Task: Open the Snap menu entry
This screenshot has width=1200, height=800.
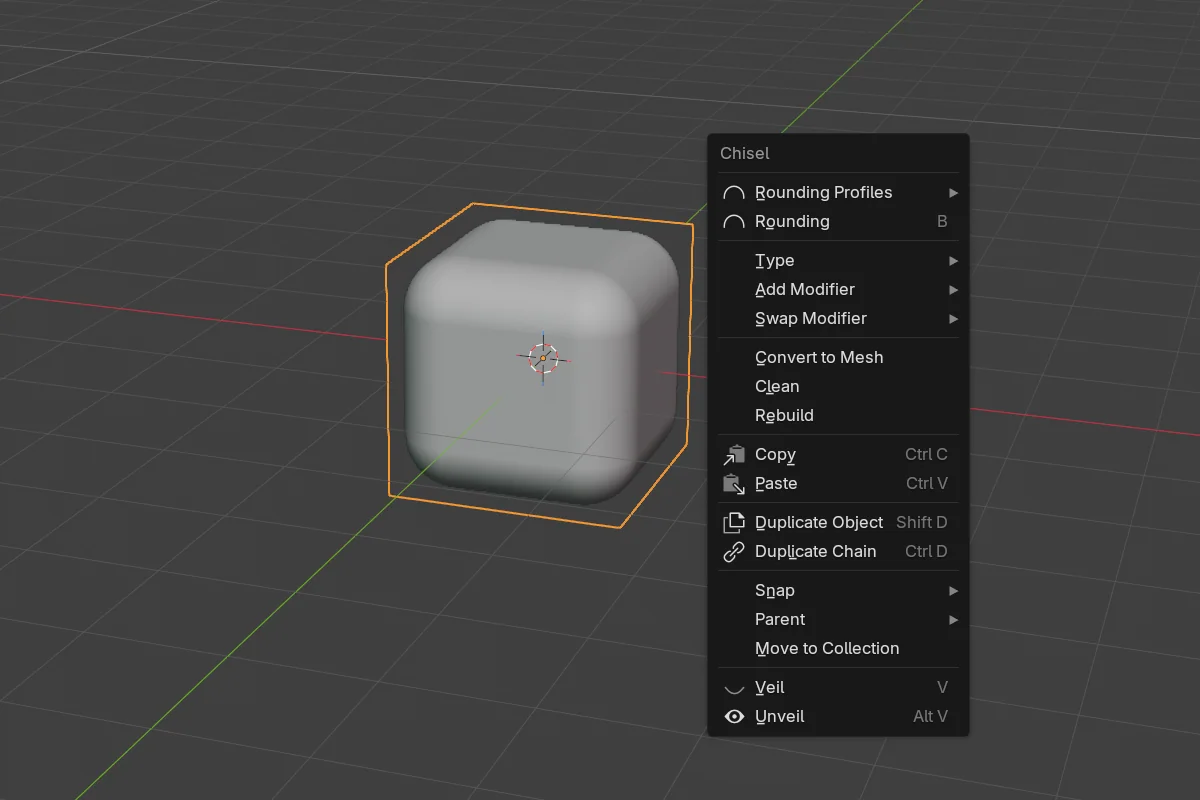Action: point(838,590)
